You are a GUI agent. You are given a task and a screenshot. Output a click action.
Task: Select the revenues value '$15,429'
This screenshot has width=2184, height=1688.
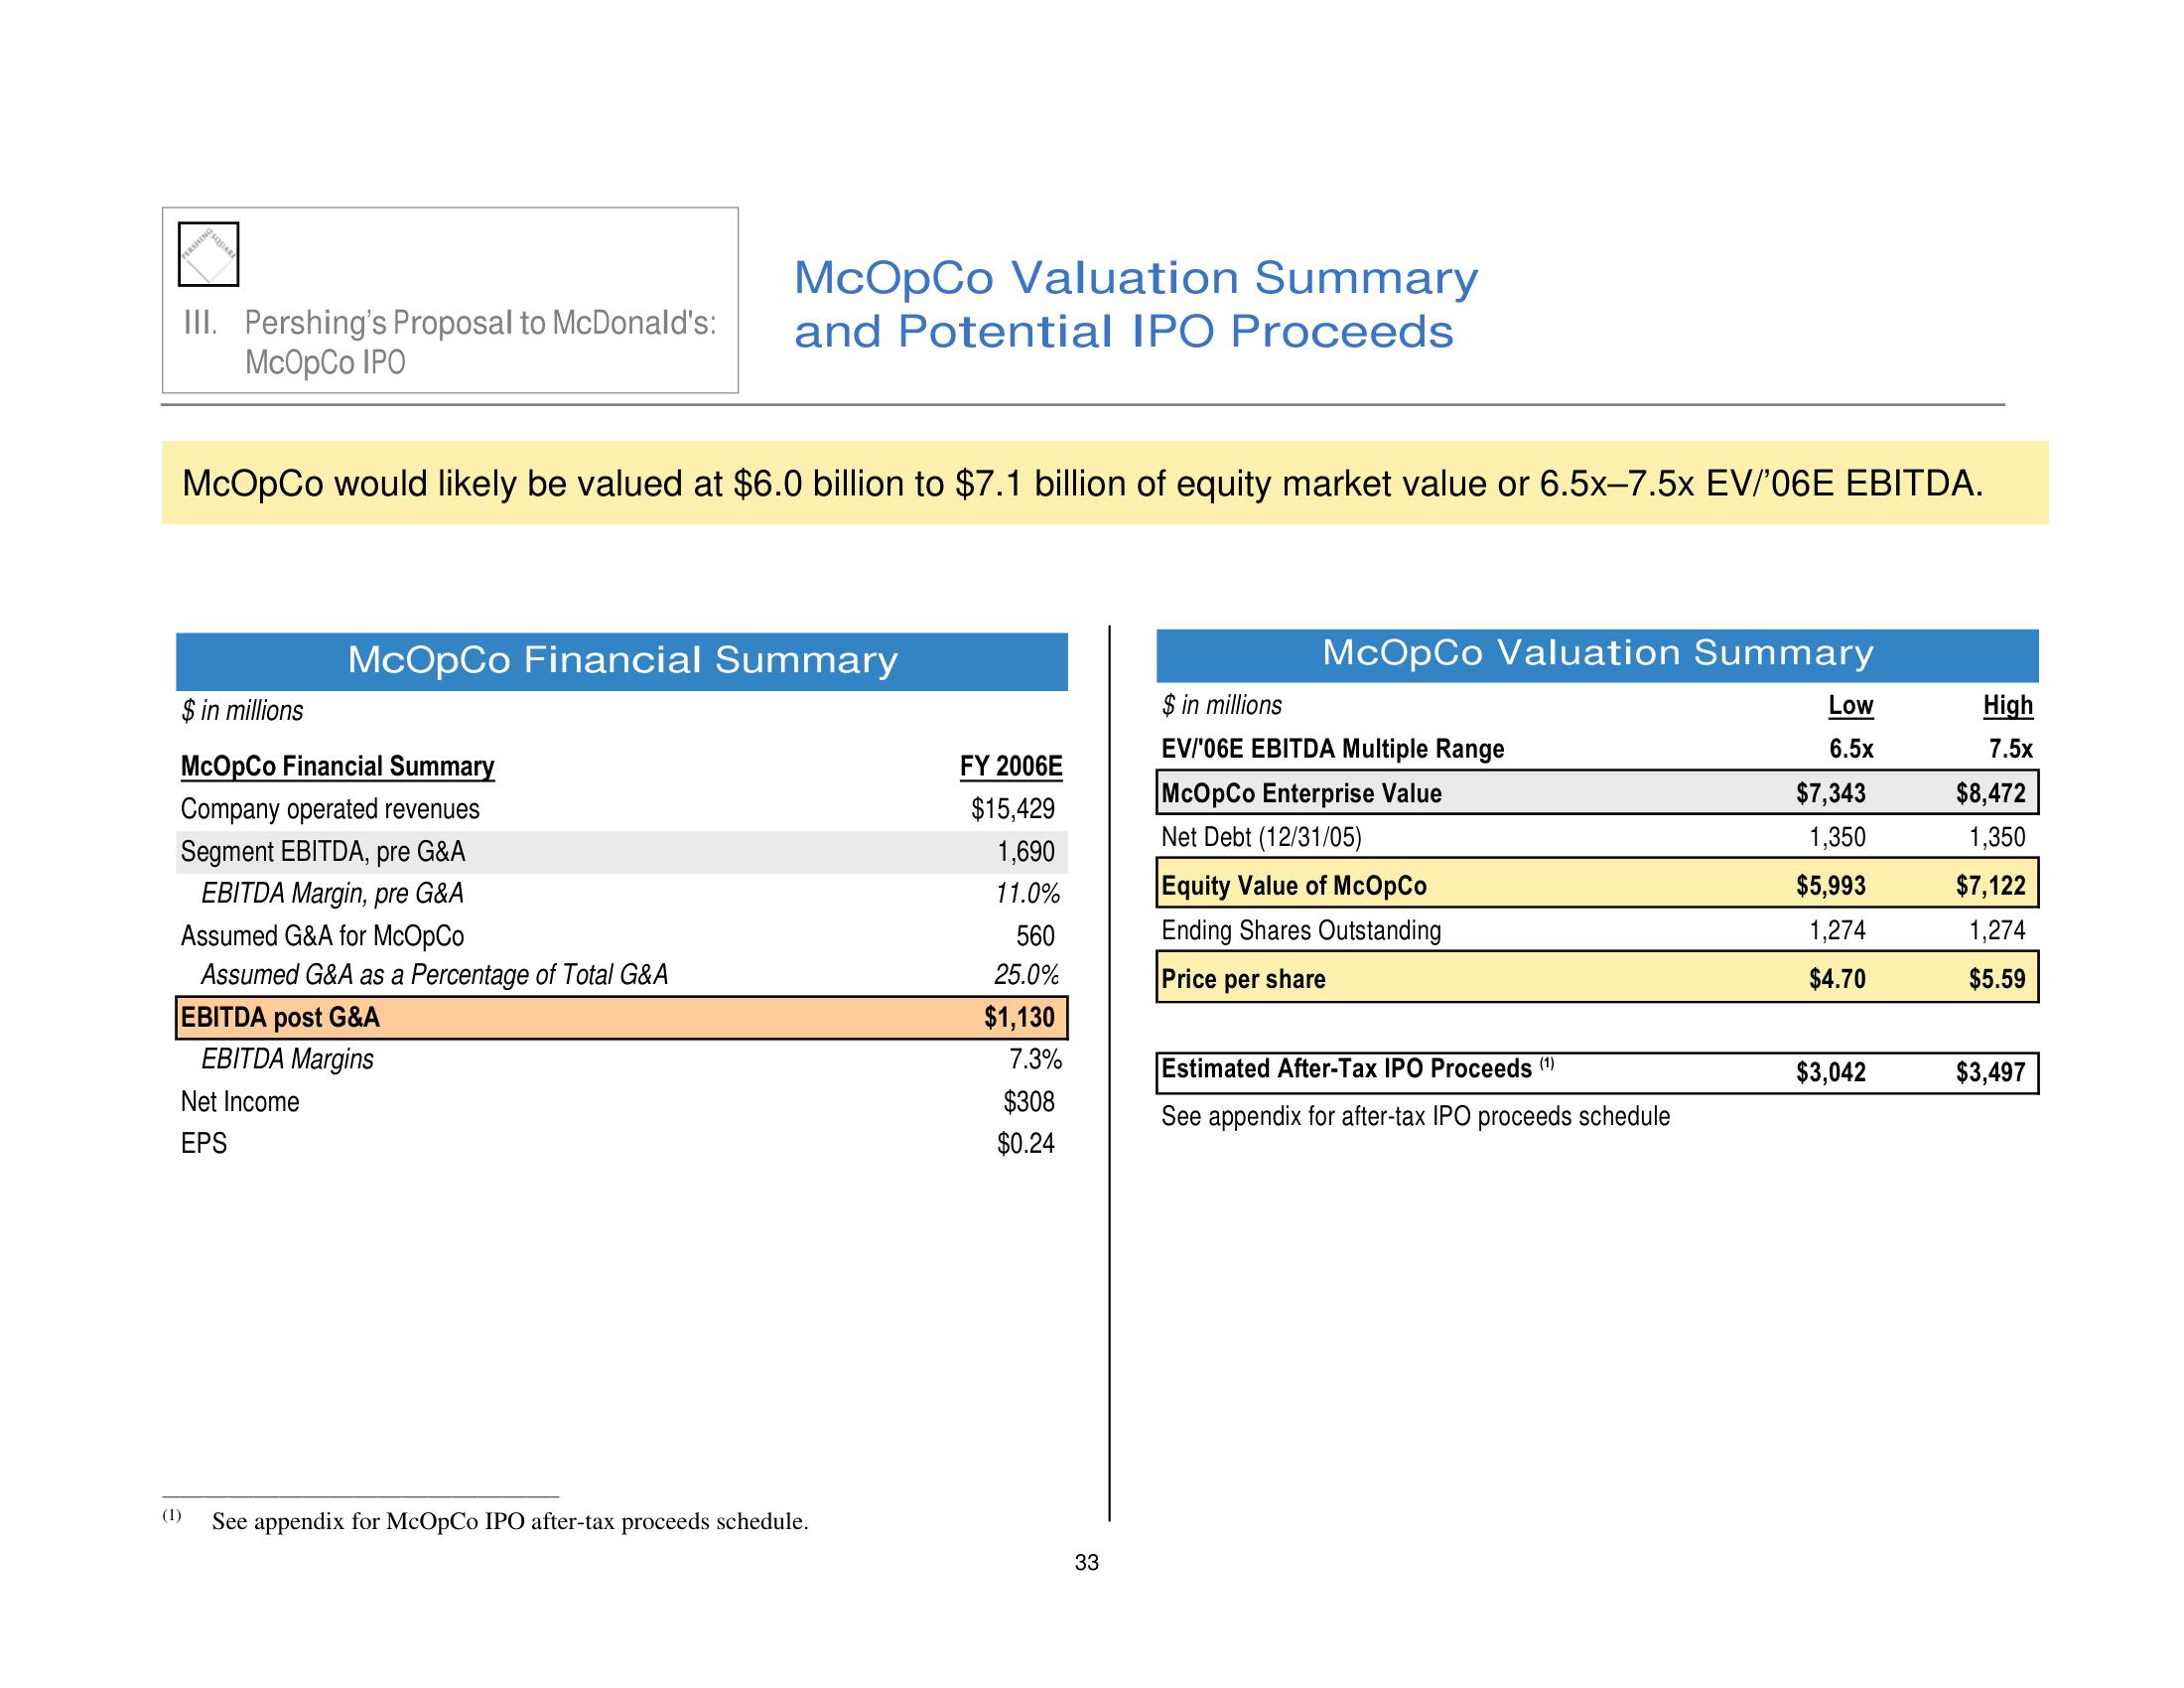[1013, 809]
